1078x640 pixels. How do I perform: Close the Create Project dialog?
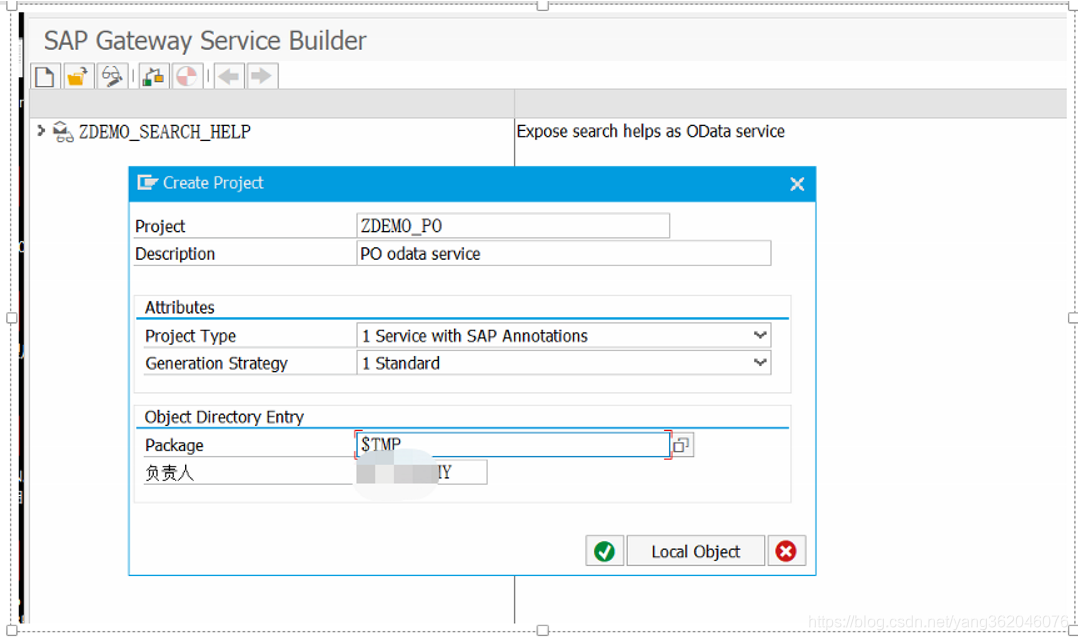point(797,184)
